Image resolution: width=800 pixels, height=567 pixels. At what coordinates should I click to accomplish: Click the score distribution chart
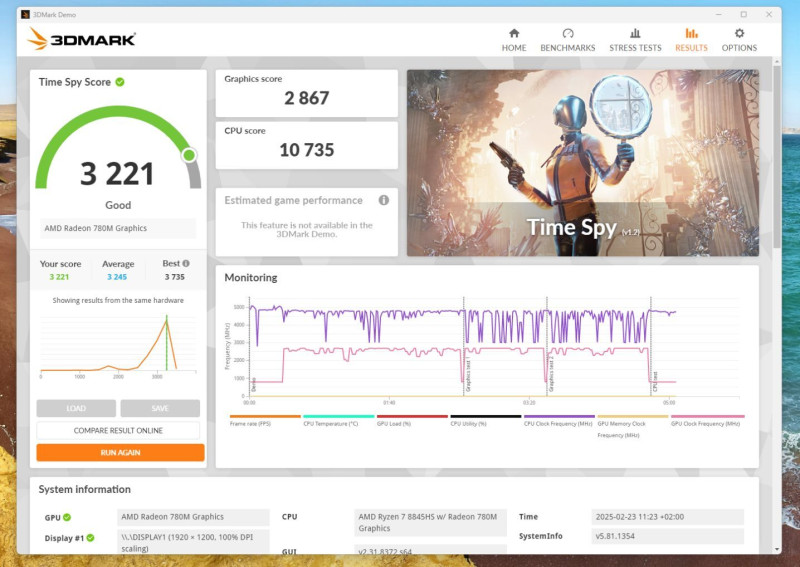click(x=118, y=346)
